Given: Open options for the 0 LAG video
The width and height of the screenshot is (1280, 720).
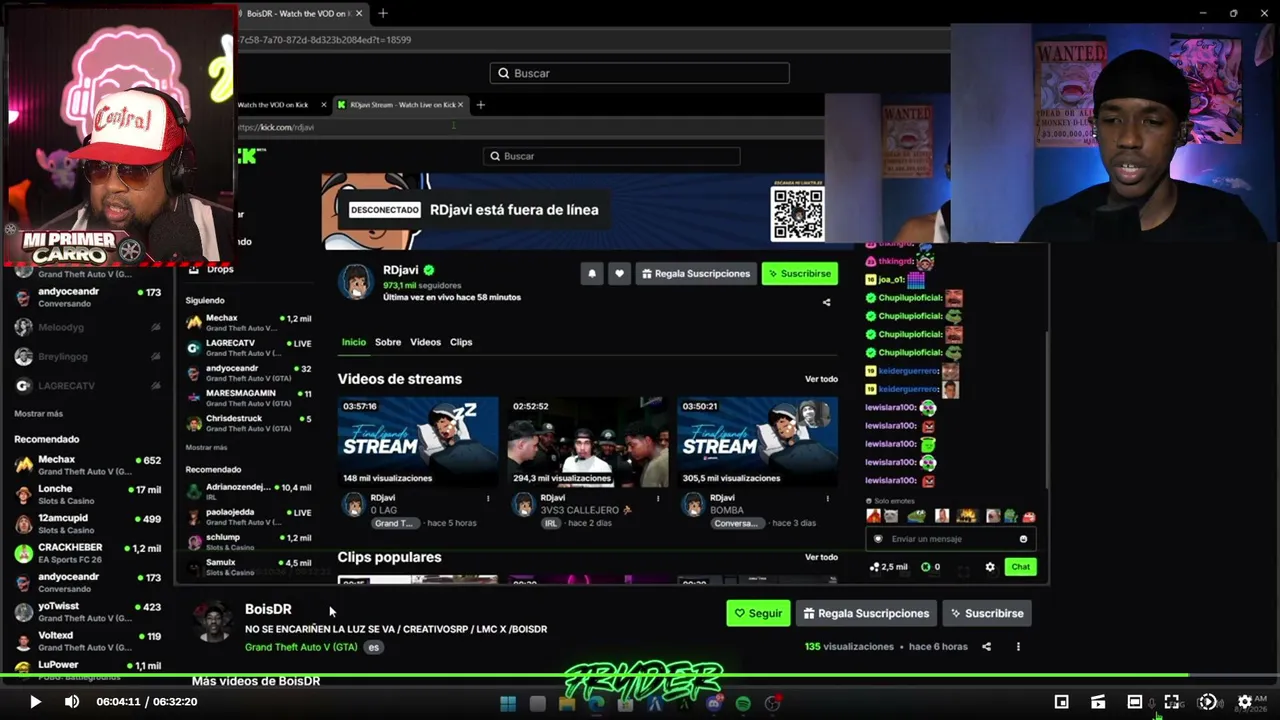Looking at the screenshot, I should click(x=488, y=498).
